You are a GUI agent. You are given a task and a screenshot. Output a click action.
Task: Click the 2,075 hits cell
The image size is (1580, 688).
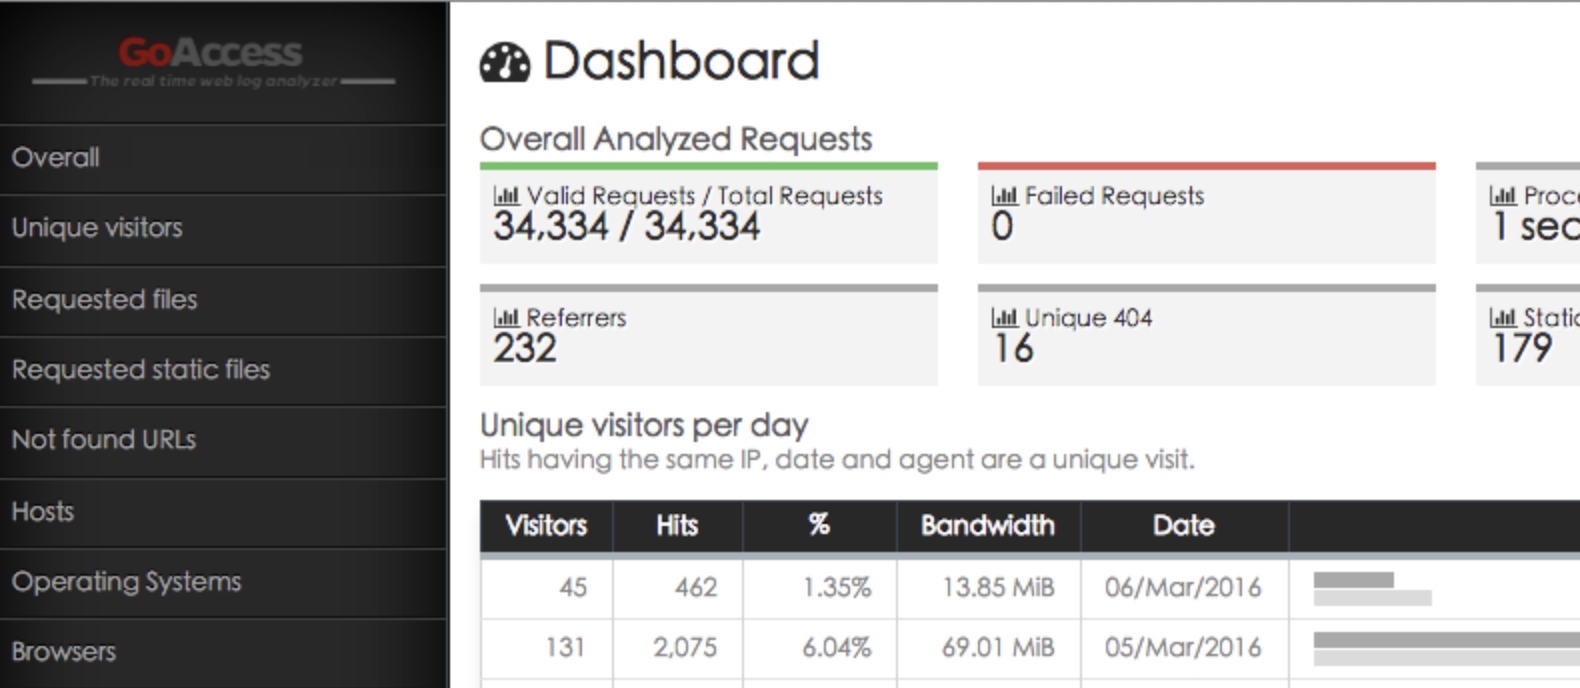point(677,648)
